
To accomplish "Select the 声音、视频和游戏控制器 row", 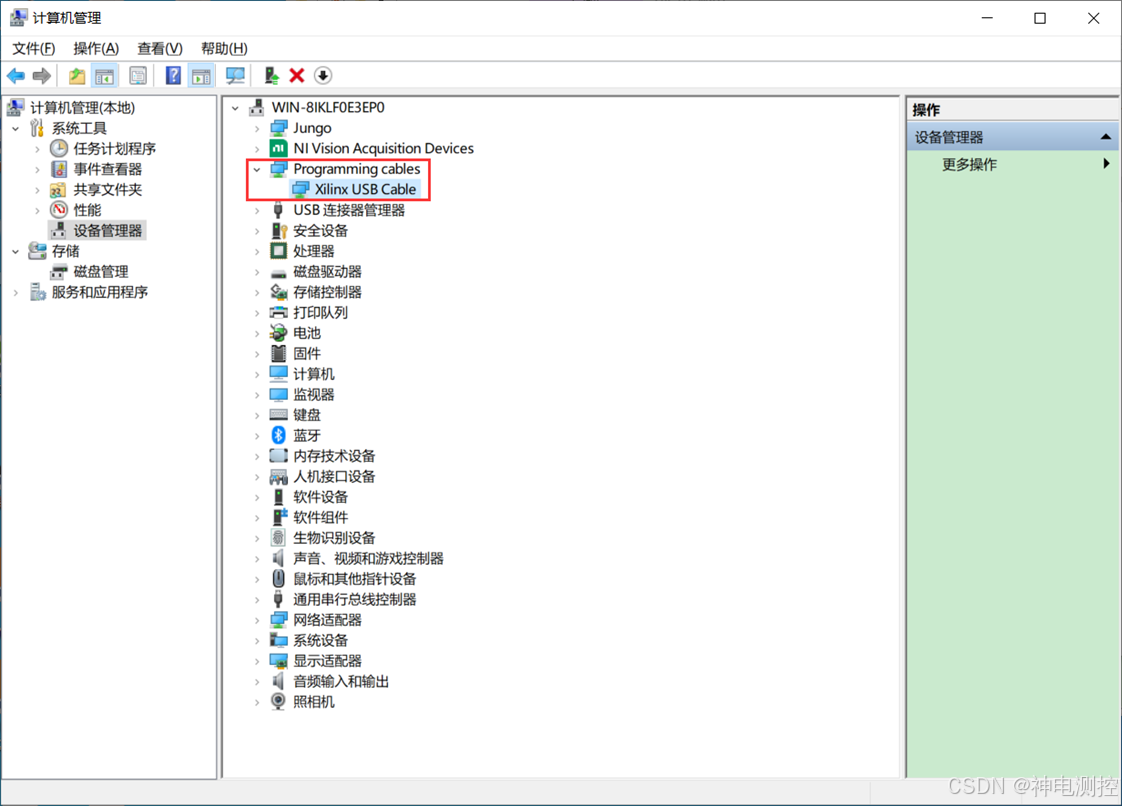I will point(369,558).
